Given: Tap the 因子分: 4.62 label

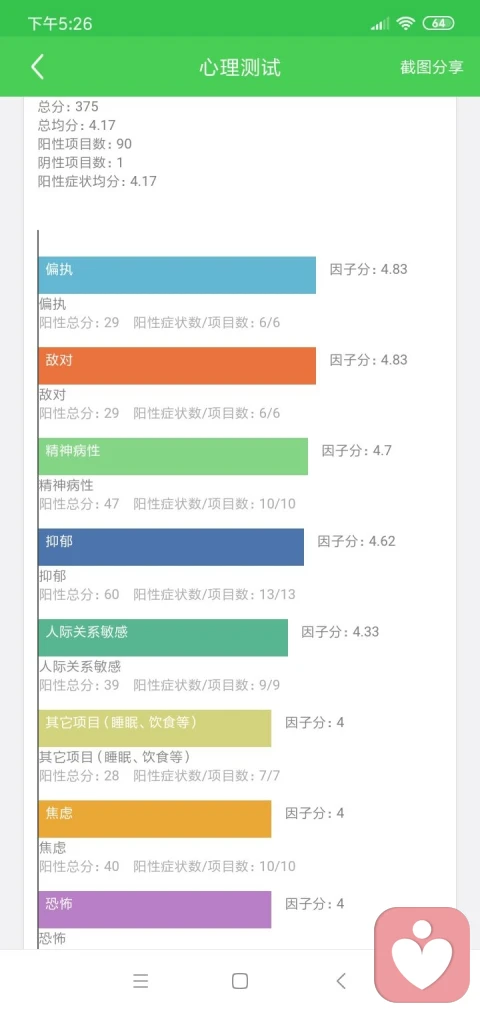Looking at the screenshot, I should click(x=356, y=541).
